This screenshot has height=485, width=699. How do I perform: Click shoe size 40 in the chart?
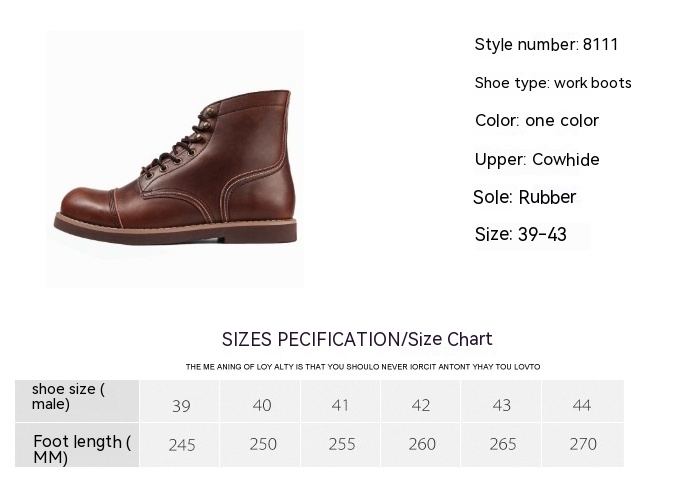[x=262, y=405]
